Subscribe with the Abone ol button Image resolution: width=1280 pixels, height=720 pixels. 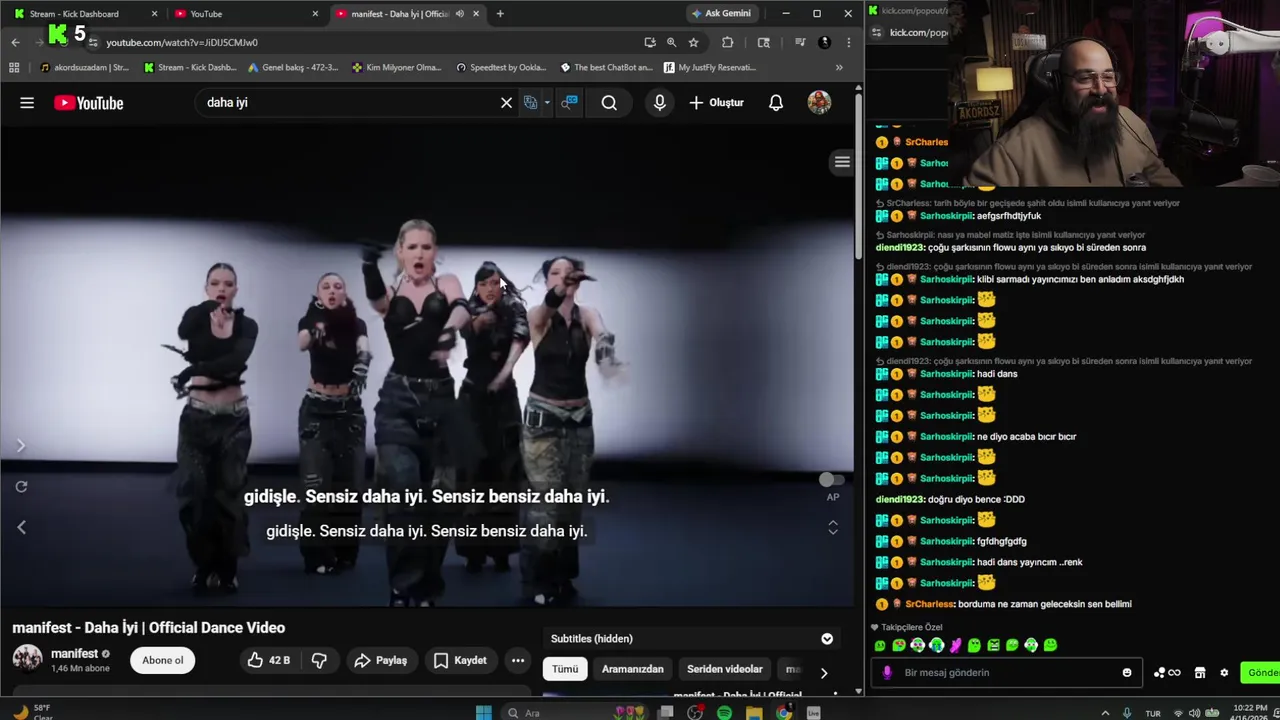(x=163, y=660)
